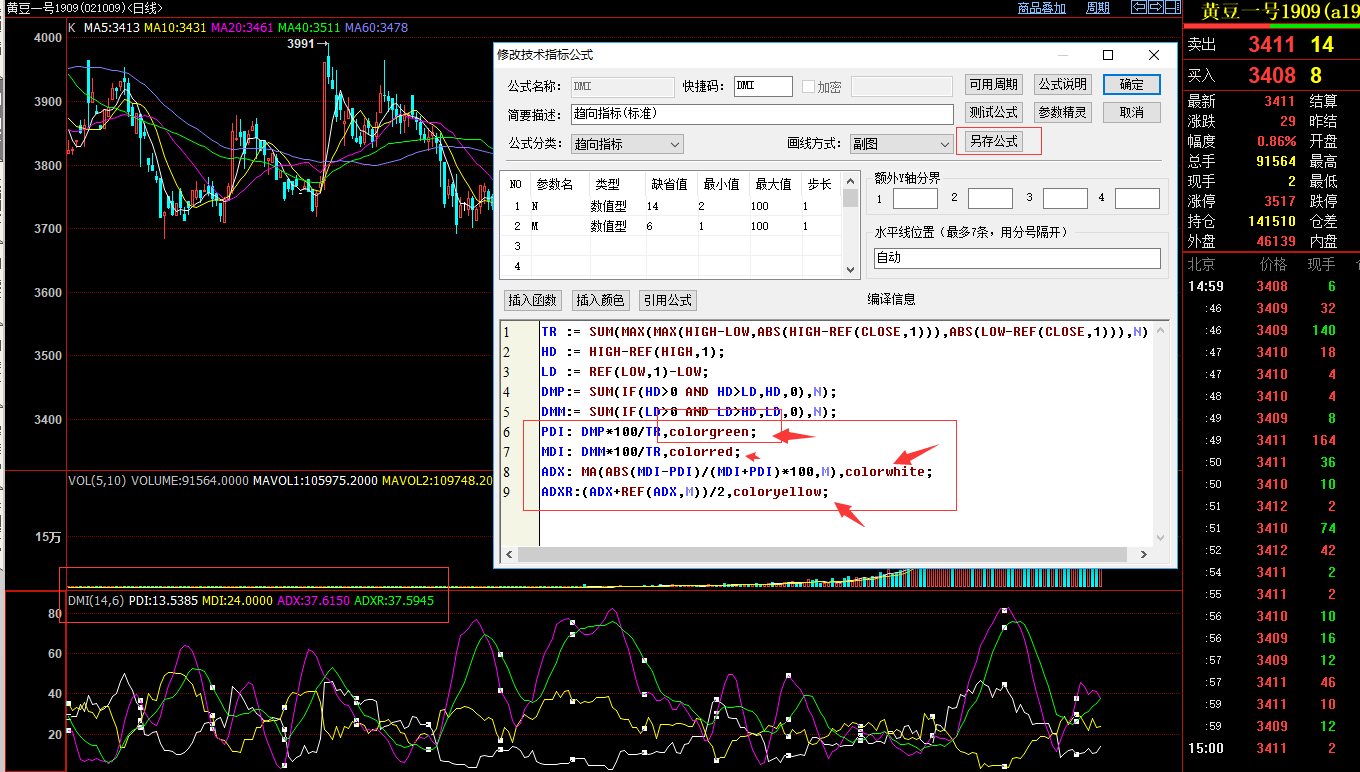Viewport: 1360px width, 772px height.
Task: Click the left arrow navigation icon
Action: pos(1139,7)
